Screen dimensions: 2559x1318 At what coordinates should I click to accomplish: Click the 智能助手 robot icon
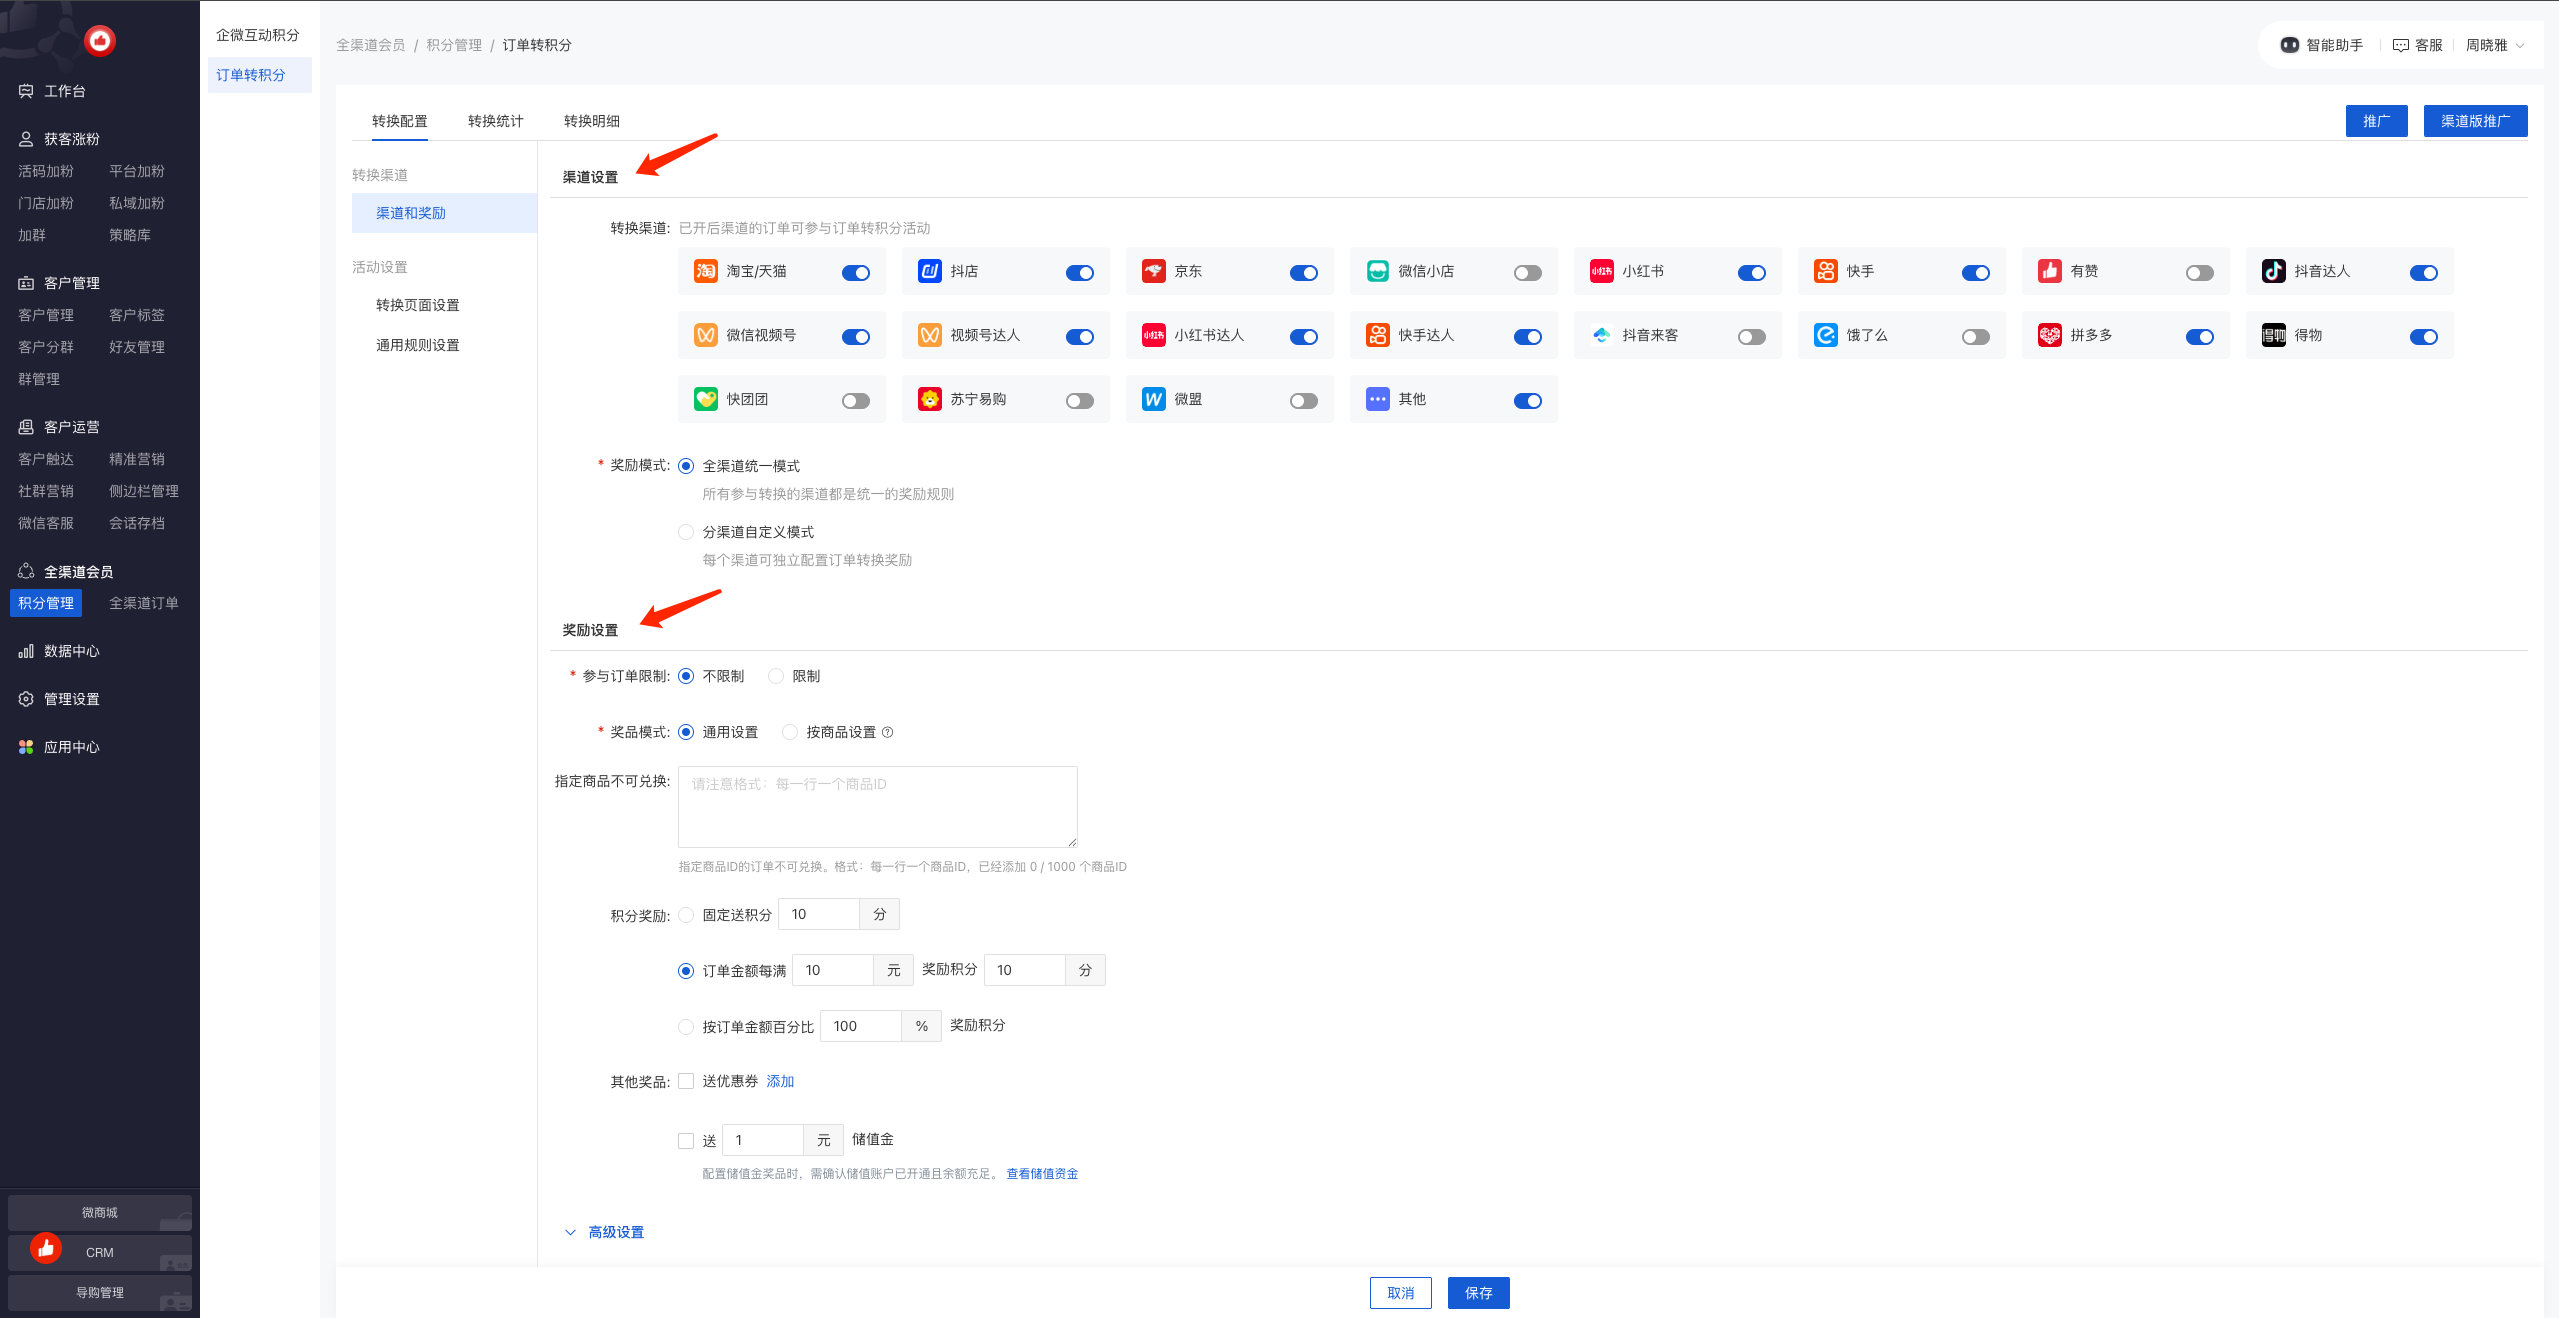click(2289, 45)
